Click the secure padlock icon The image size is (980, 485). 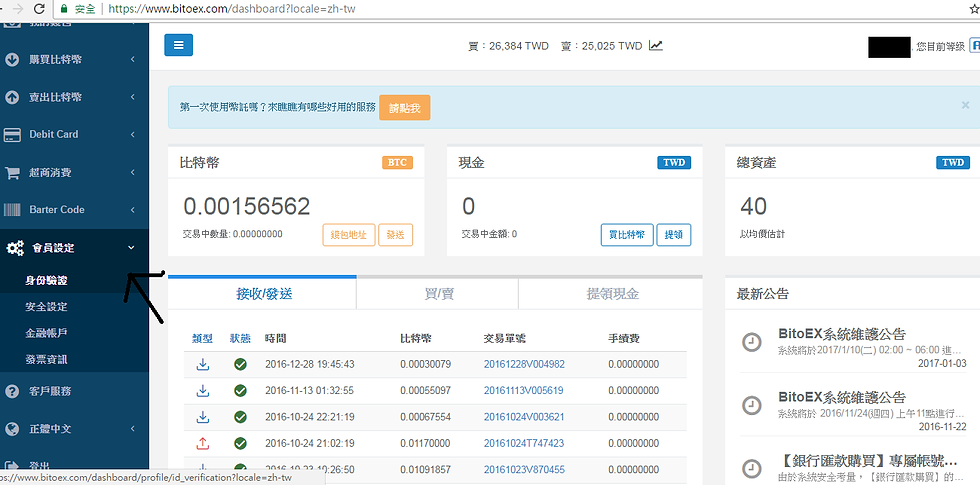64,9
